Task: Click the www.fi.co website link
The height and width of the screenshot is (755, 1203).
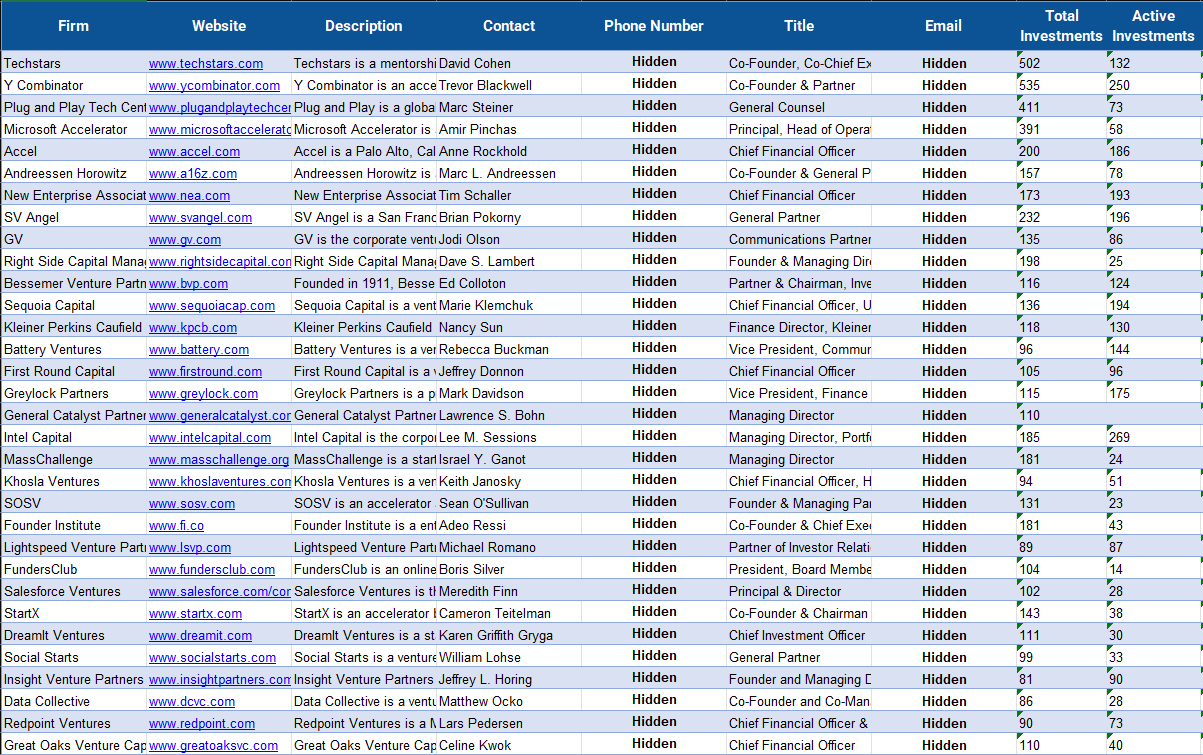Action: (176, 525)
